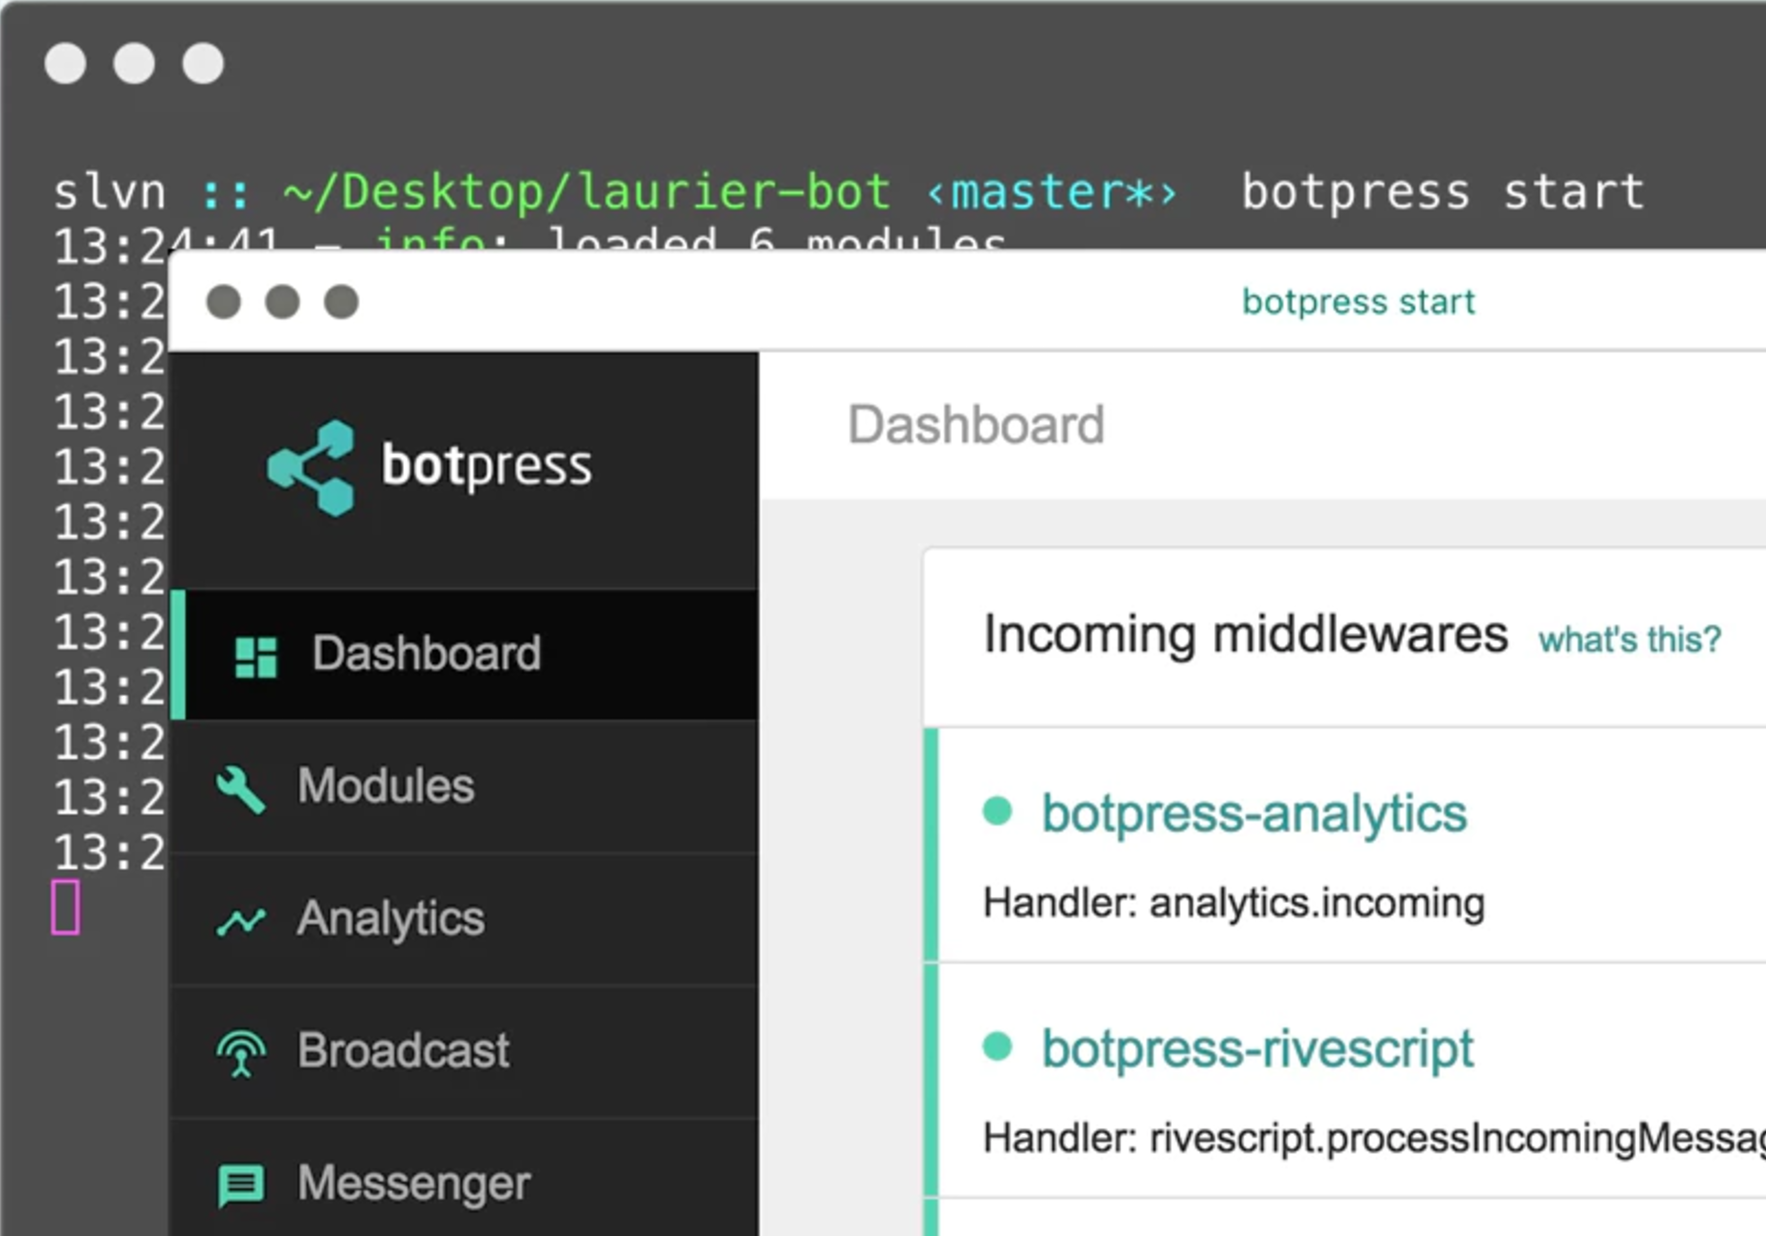Open Analytics via the line chart icon
1766x1236 pixels.
coord(240,920)
